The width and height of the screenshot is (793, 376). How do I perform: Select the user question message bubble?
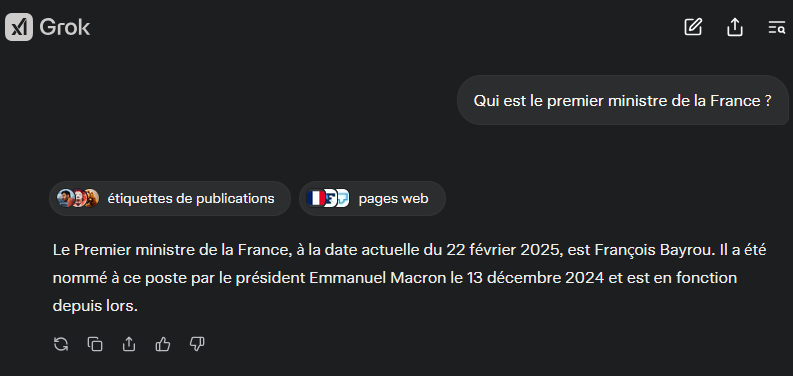pyautogui.click(x=623, y=100)
